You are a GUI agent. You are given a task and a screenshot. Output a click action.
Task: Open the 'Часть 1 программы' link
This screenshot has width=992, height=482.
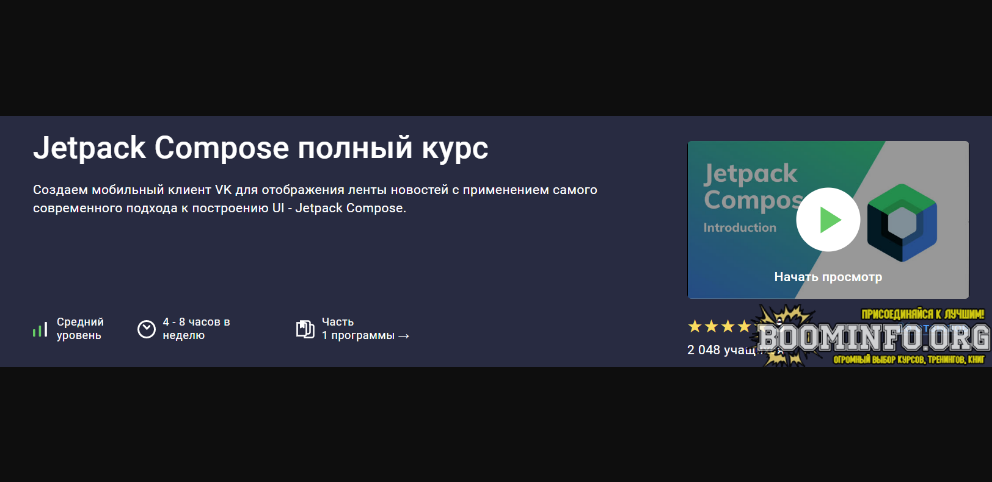click(x=365, y=329)
